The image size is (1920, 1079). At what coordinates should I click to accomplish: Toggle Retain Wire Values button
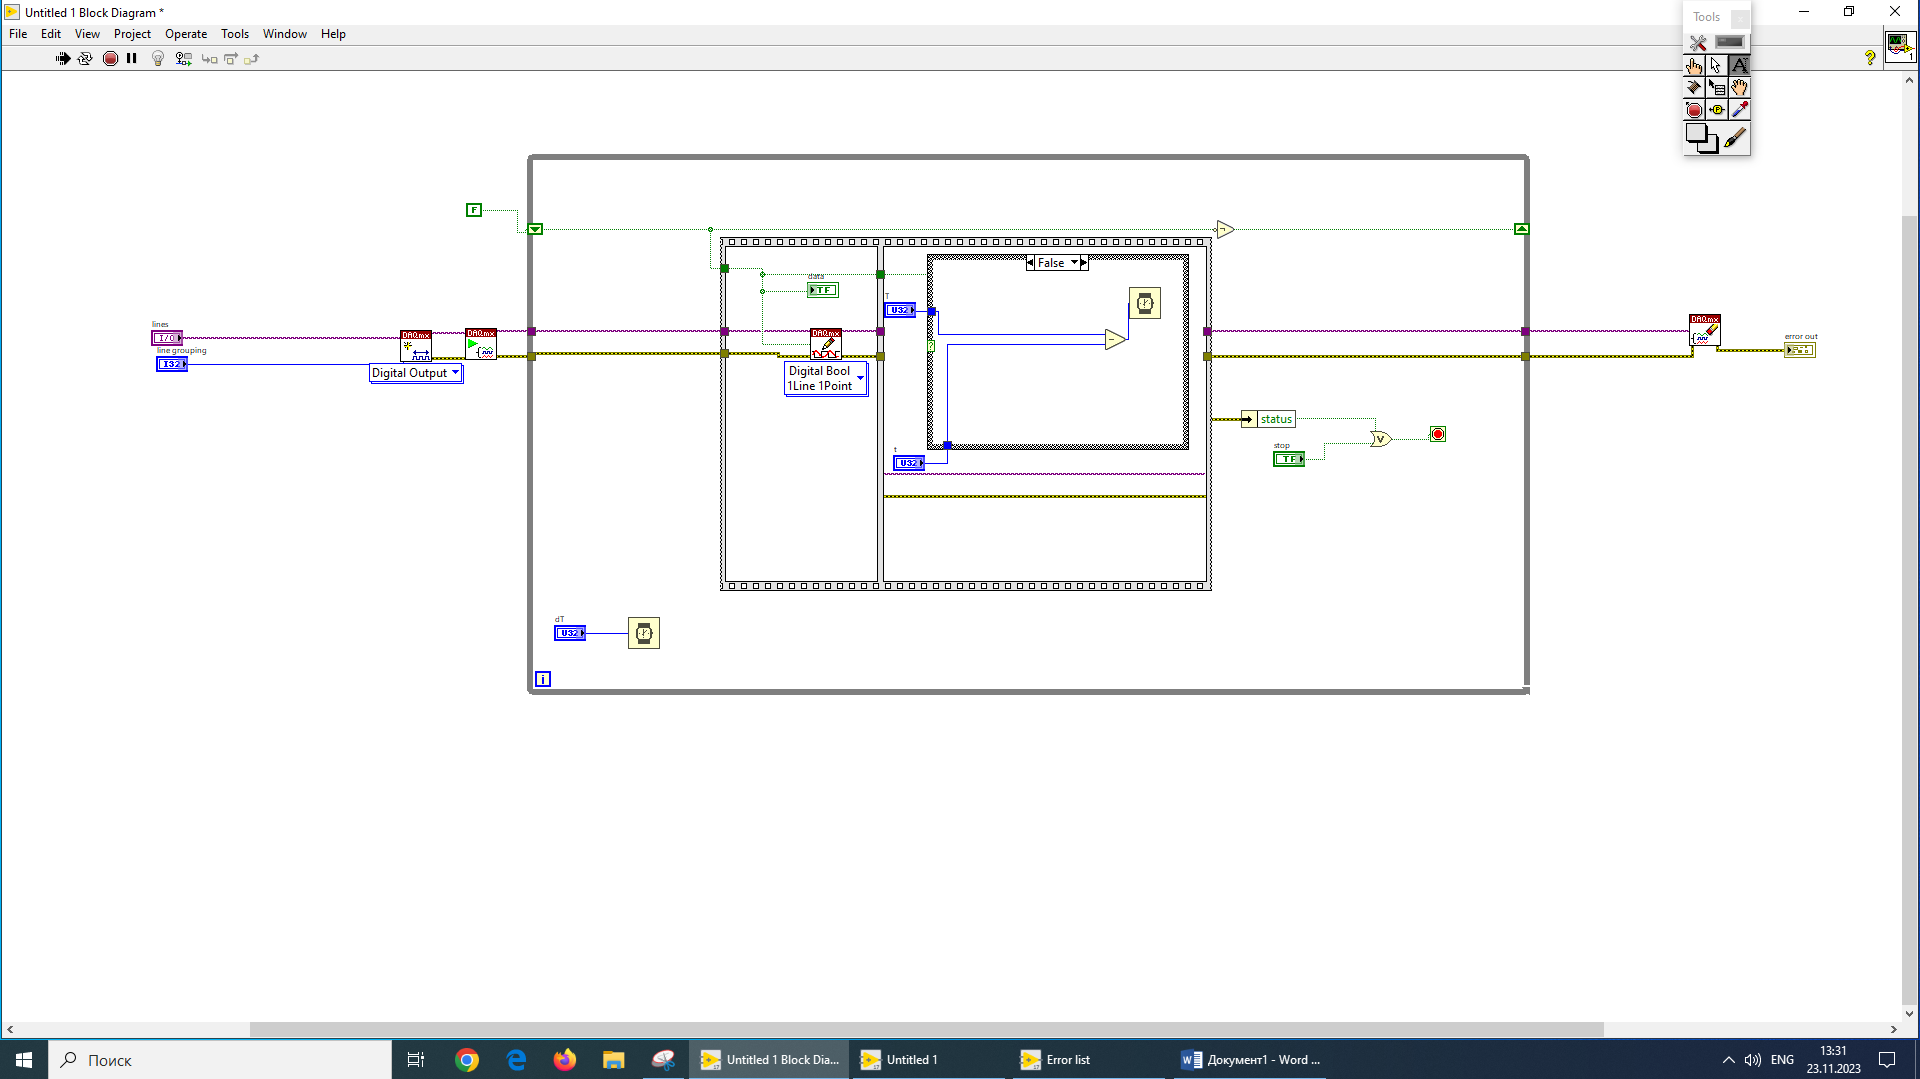click(183, 59)
